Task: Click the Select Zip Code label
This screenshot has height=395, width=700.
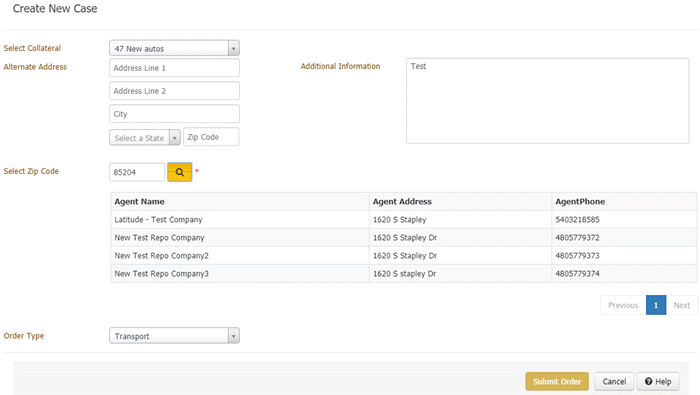Action: [31, 171]
